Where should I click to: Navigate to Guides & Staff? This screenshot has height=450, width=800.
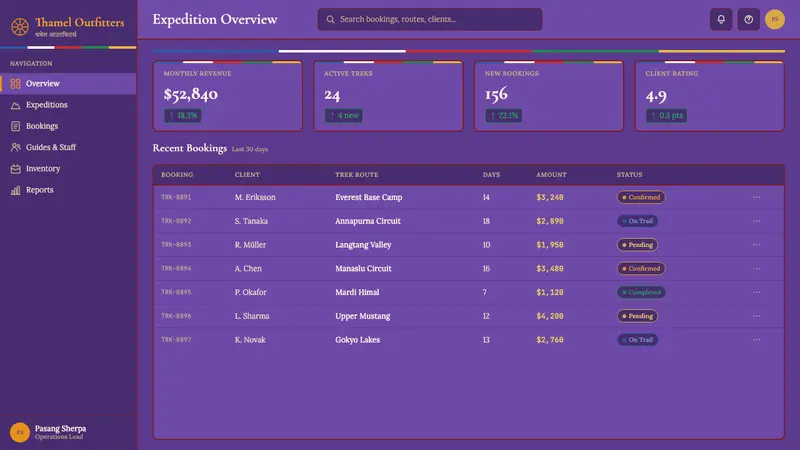68,147
